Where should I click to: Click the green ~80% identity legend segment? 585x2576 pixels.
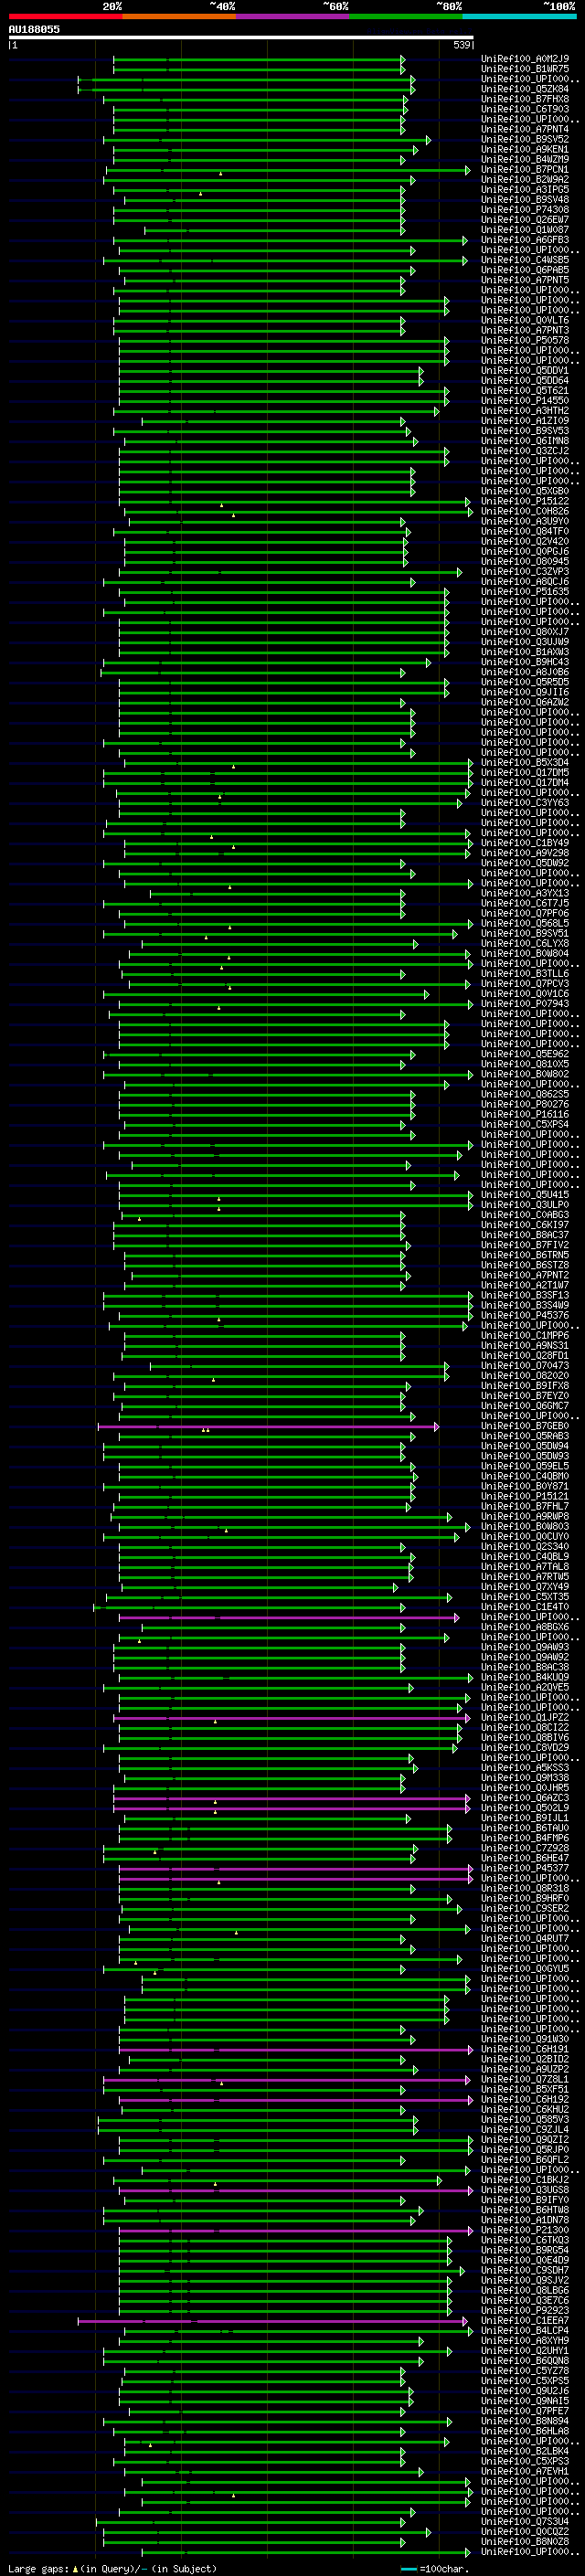pos(406,17)
